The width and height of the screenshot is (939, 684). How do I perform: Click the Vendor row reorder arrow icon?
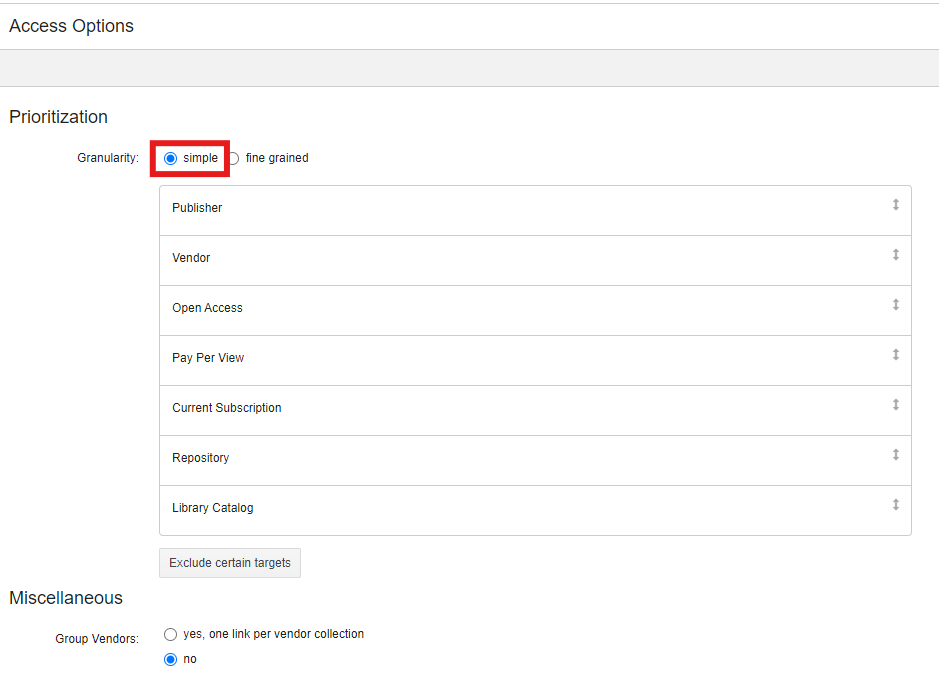(x=895, y=255)
